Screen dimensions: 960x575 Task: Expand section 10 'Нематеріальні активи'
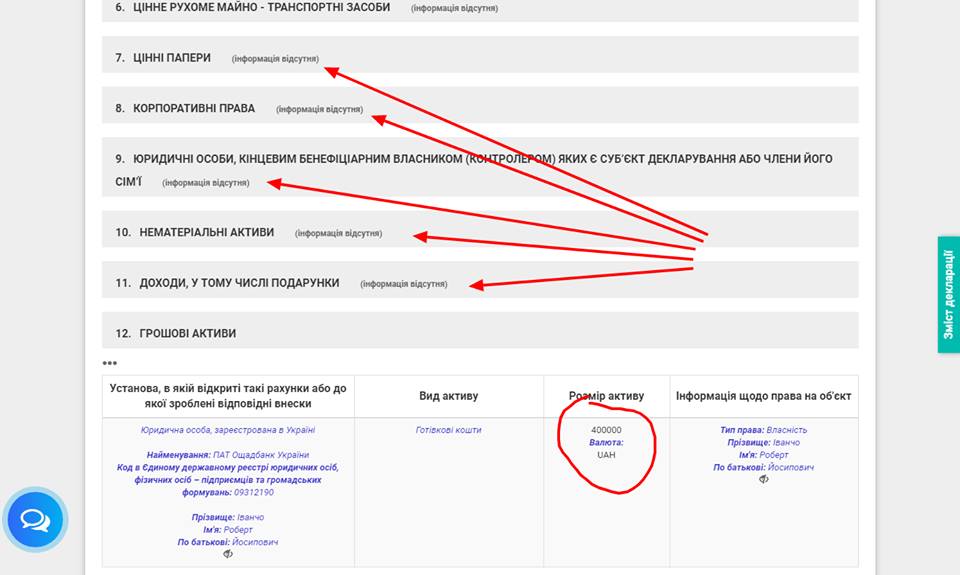tap(206, 232)
